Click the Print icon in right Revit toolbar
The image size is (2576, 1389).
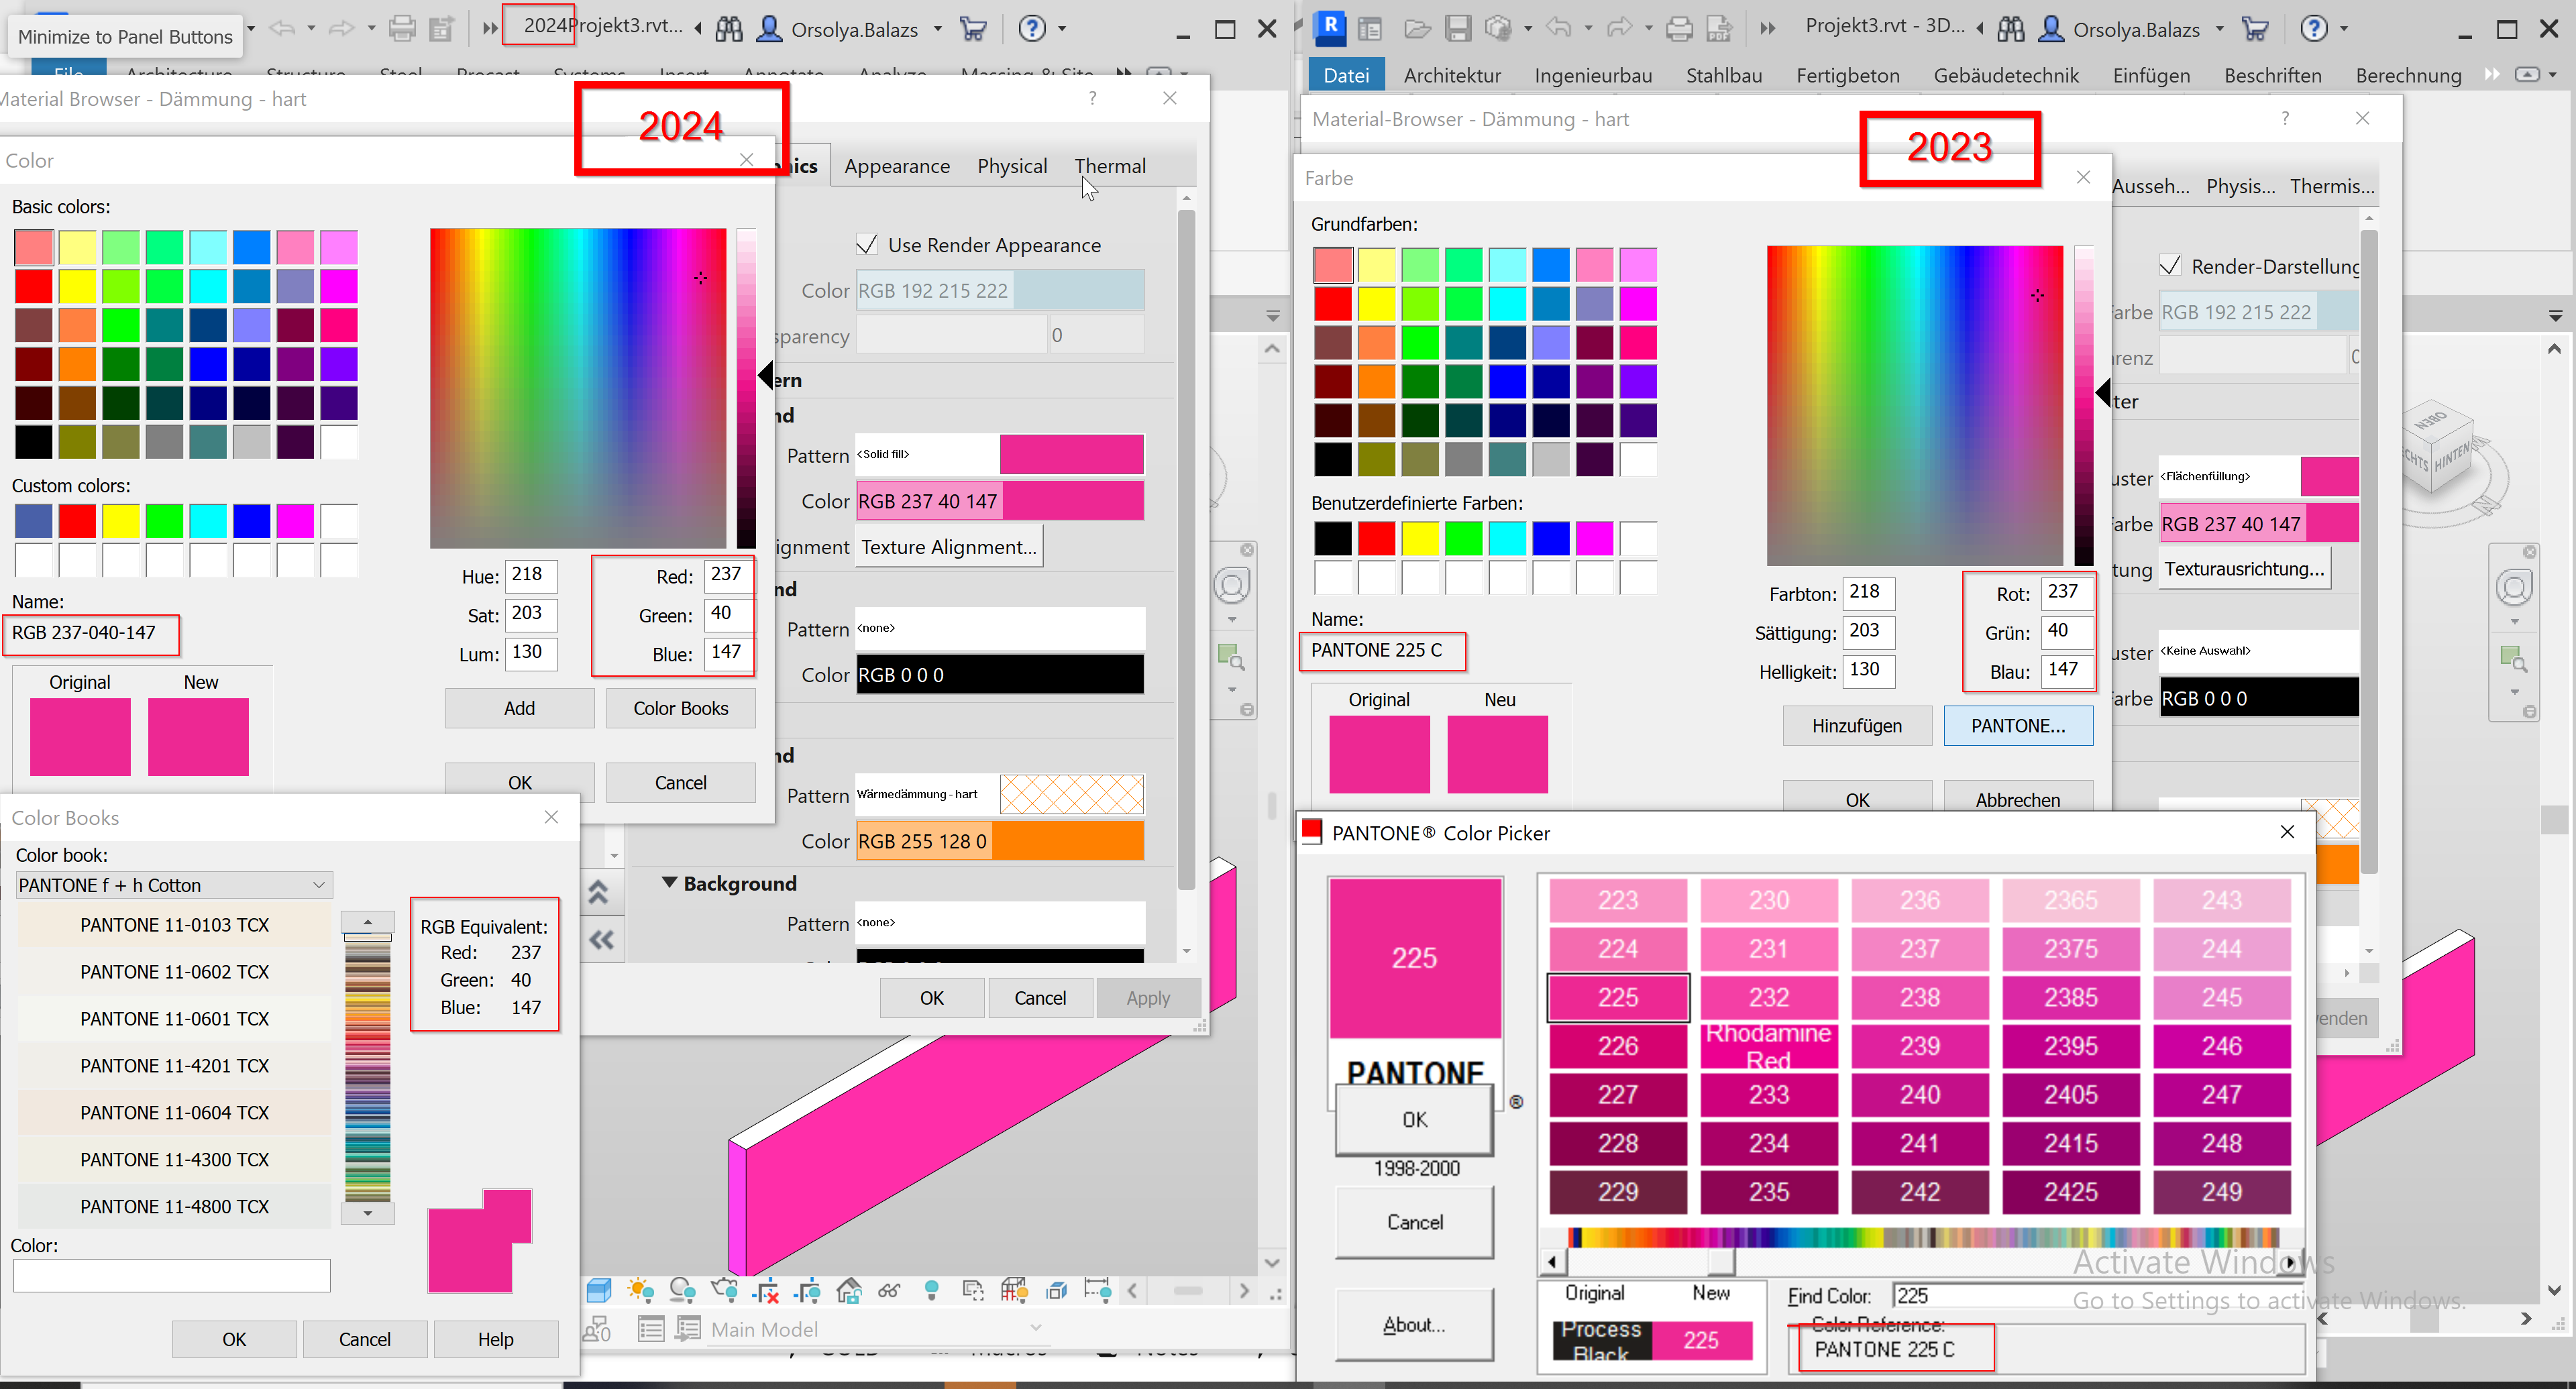(1679, 29)
